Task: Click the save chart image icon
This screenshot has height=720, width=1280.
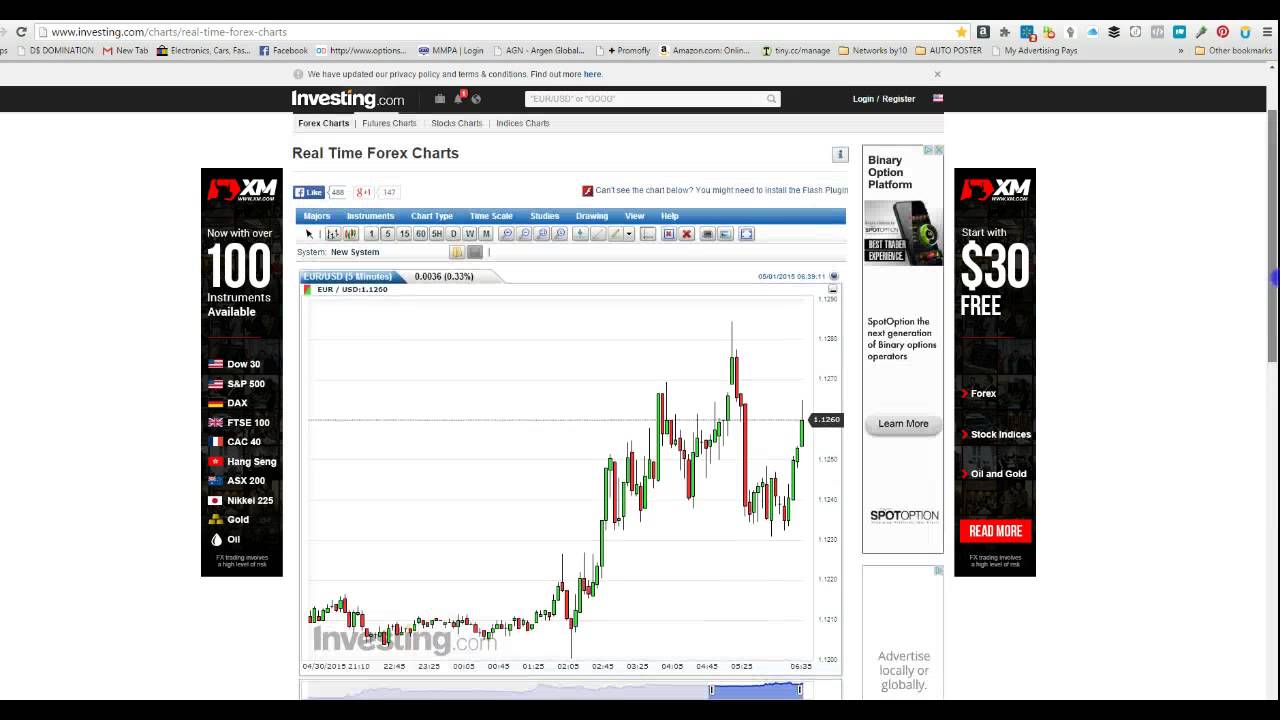Action: [x=726, y=234]
